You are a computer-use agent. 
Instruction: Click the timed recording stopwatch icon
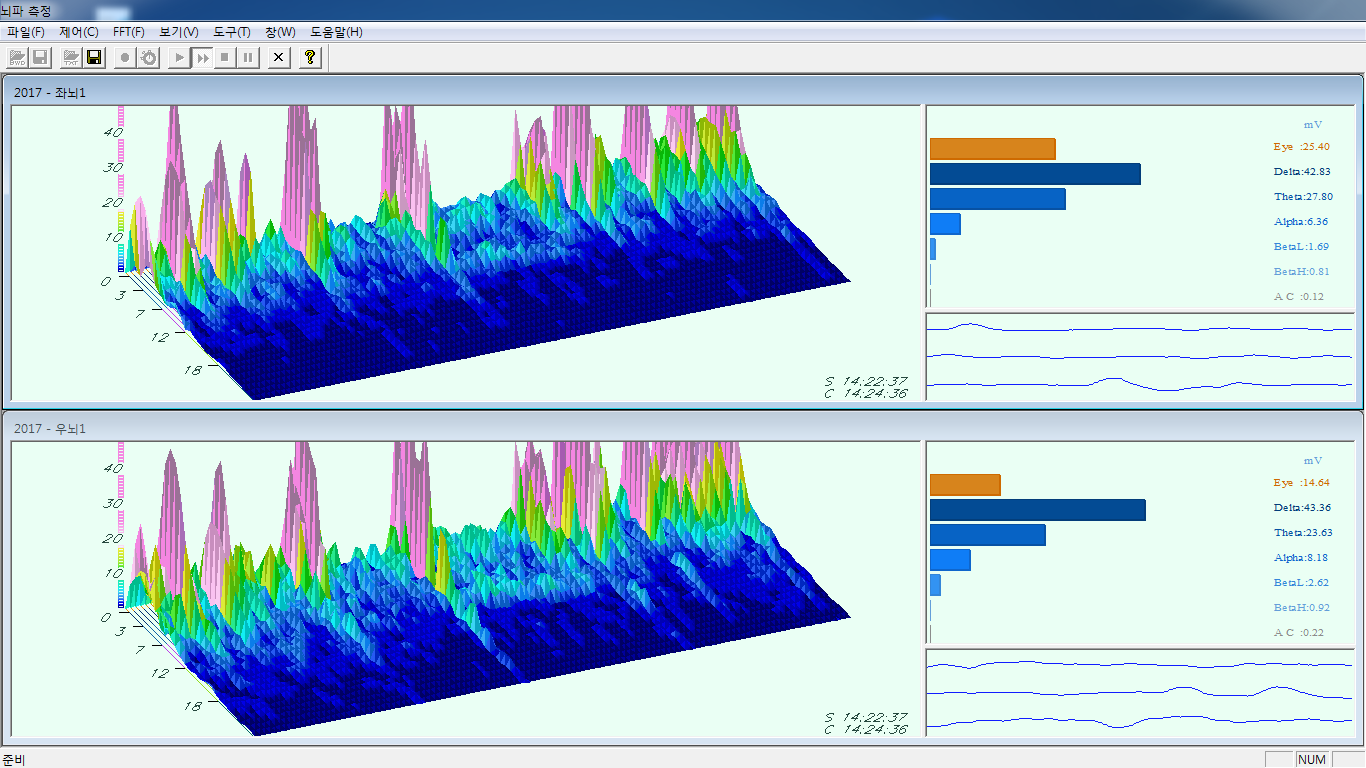point(148,58)
